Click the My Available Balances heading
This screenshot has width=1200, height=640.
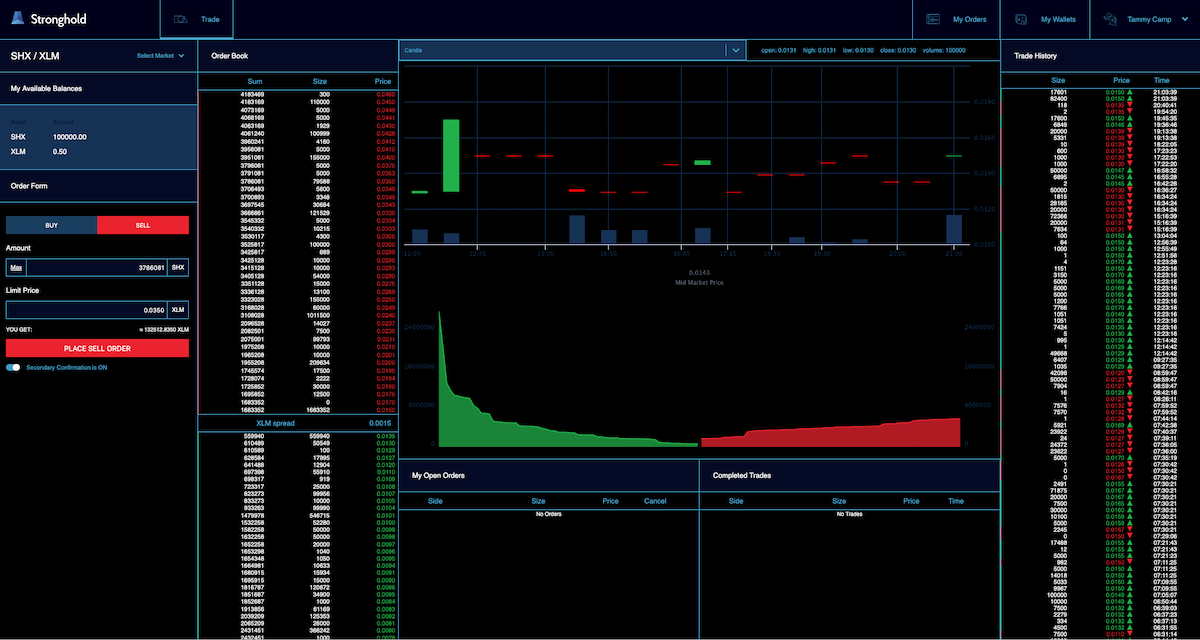point(46,88)
